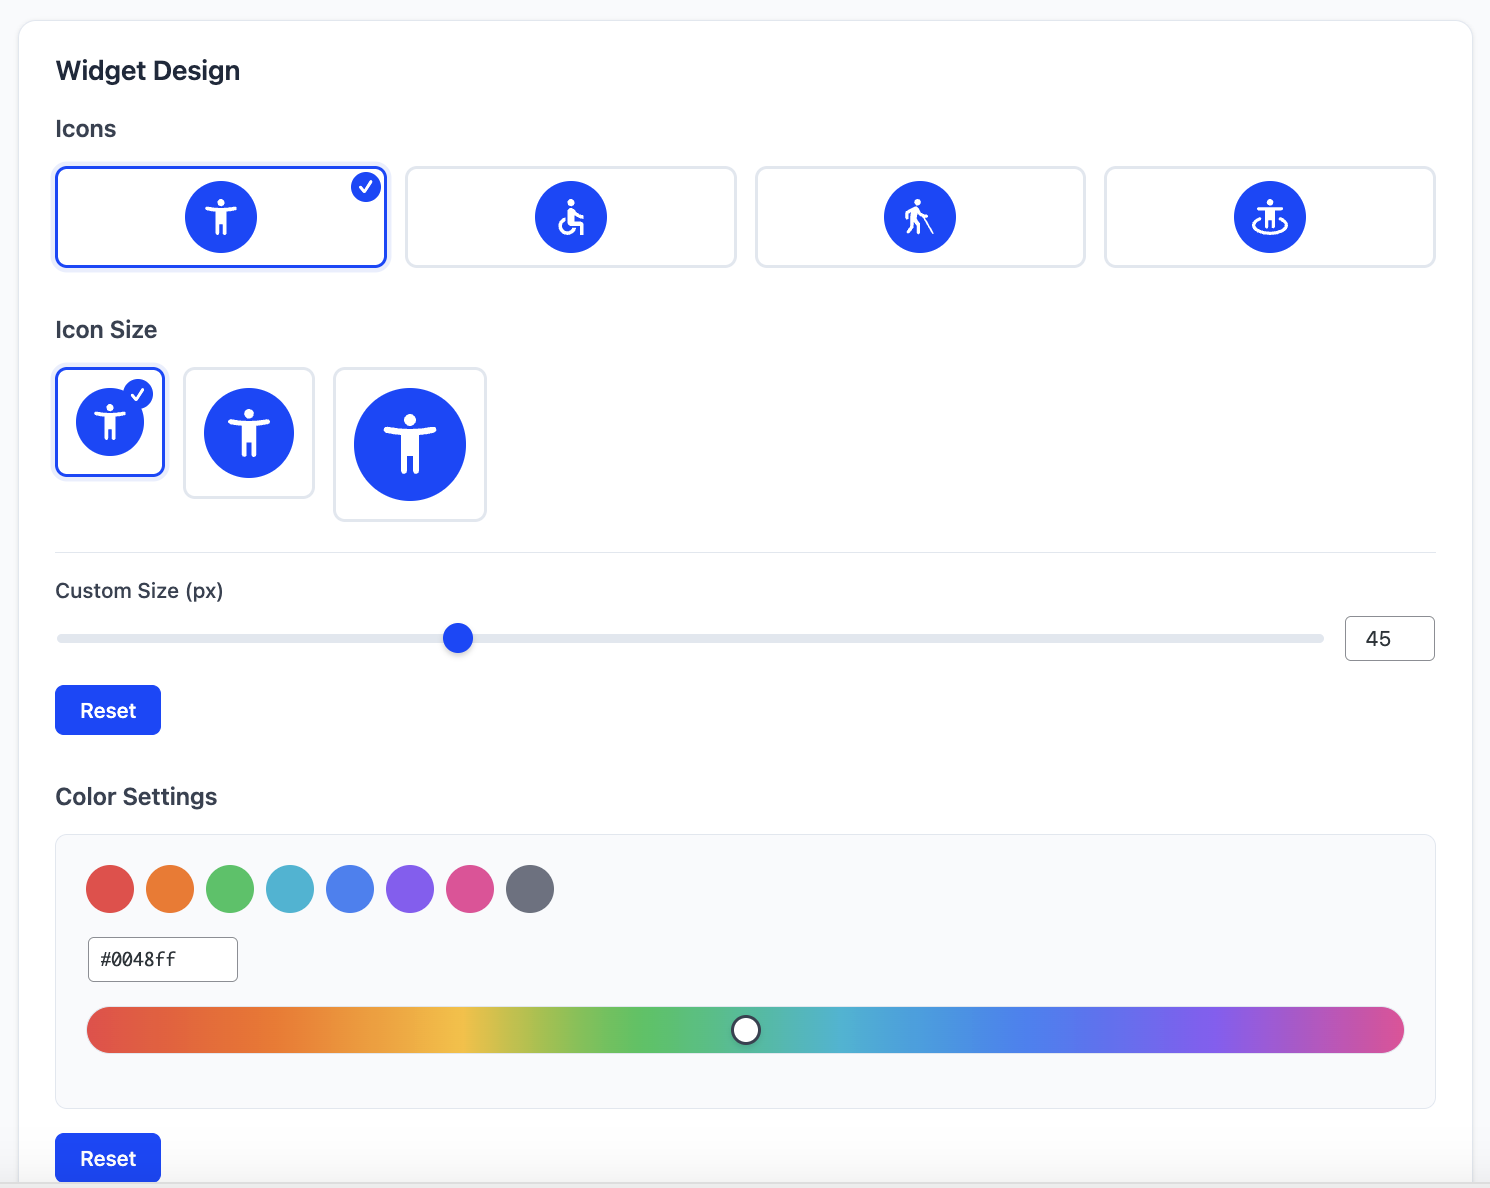Choose the gray color option

click(530, 889)
